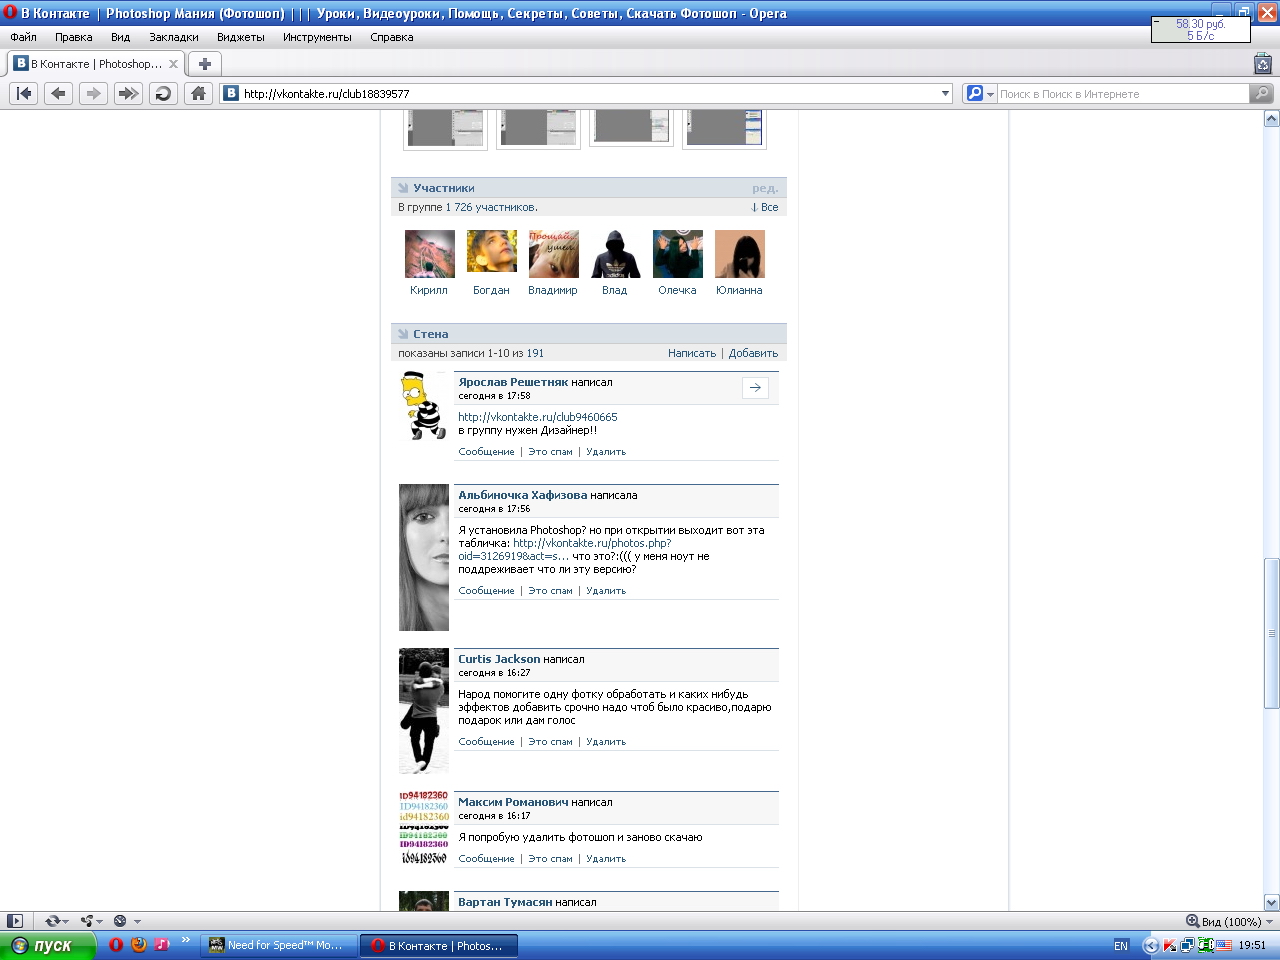Viewport: 1280px width, 960px height.
Task: Open member Влад's avatar
Action: (x=616, y=254)
